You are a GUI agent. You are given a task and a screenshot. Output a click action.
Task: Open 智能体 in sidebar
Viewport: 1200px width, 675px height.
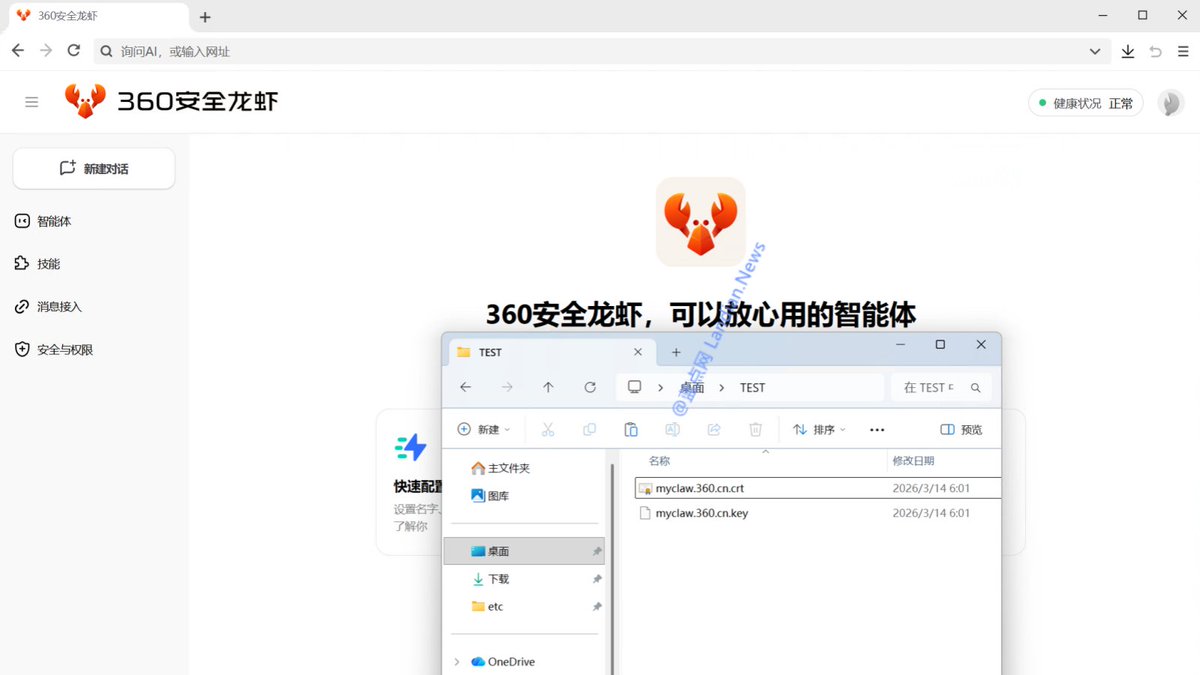pyautogui.click(x=43, y=221)
